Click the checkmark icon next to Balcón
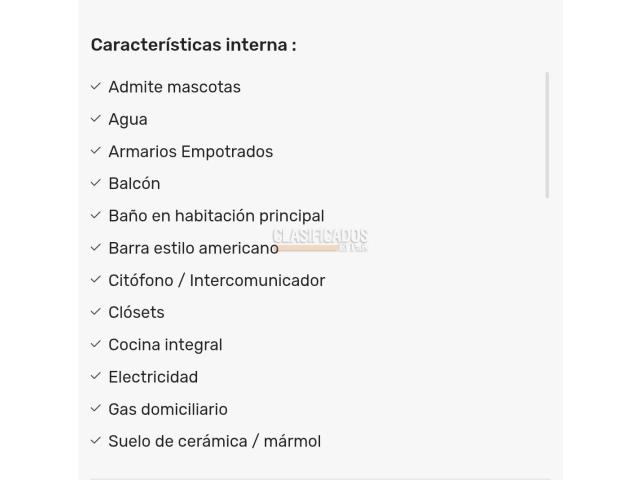 click(x=96, y=183)
